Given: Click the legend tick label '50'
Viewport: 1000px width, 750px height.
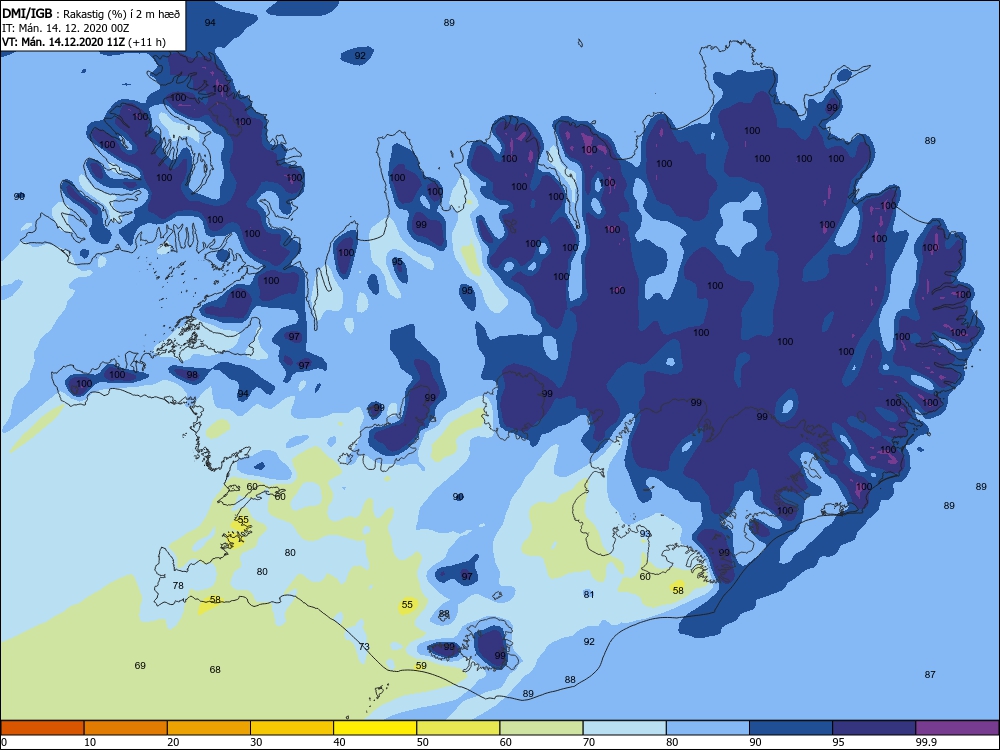Looking at the screenshot, I should [x=423, y=742].
